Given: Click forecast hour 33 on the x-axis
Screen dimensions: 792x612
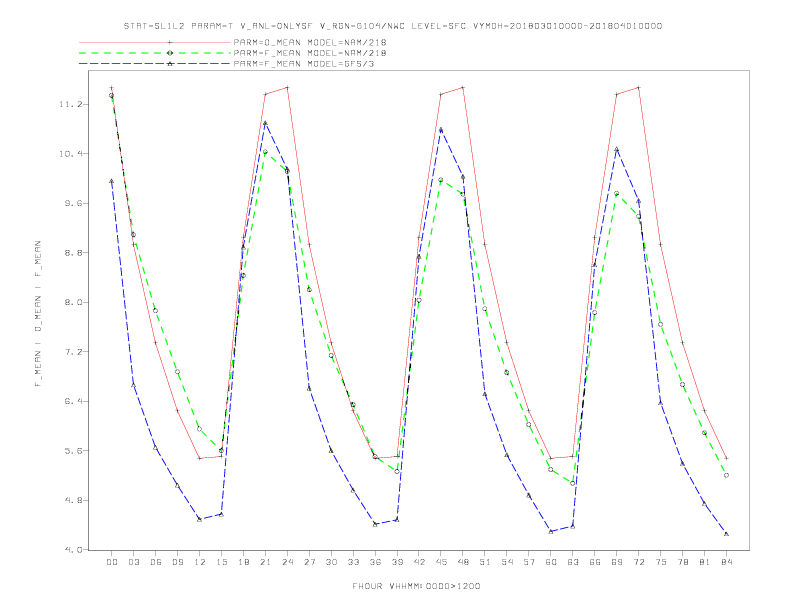Looking at the screenshot, I should (353, 562).
